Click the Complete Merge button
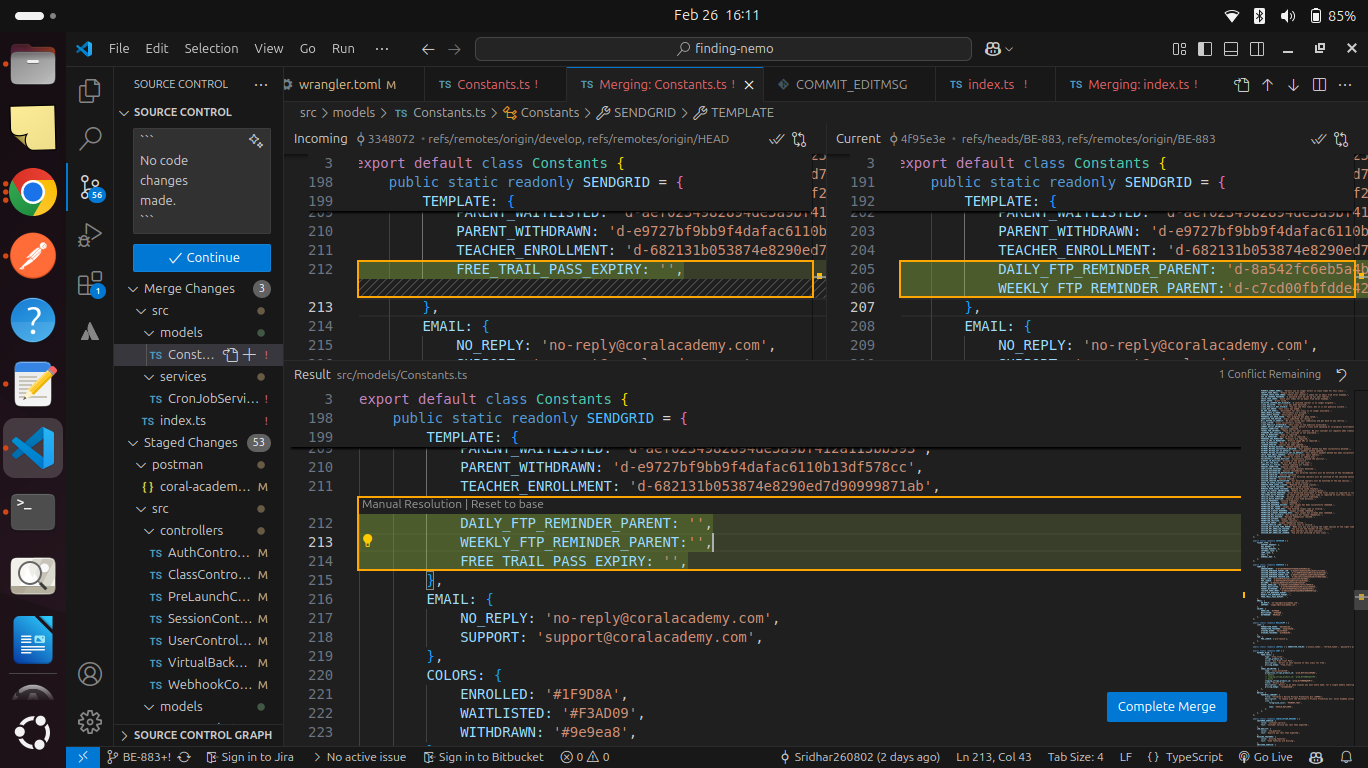Image resolution: width=1368 pixels, height=768 pixels. [x=1166, y=706]
